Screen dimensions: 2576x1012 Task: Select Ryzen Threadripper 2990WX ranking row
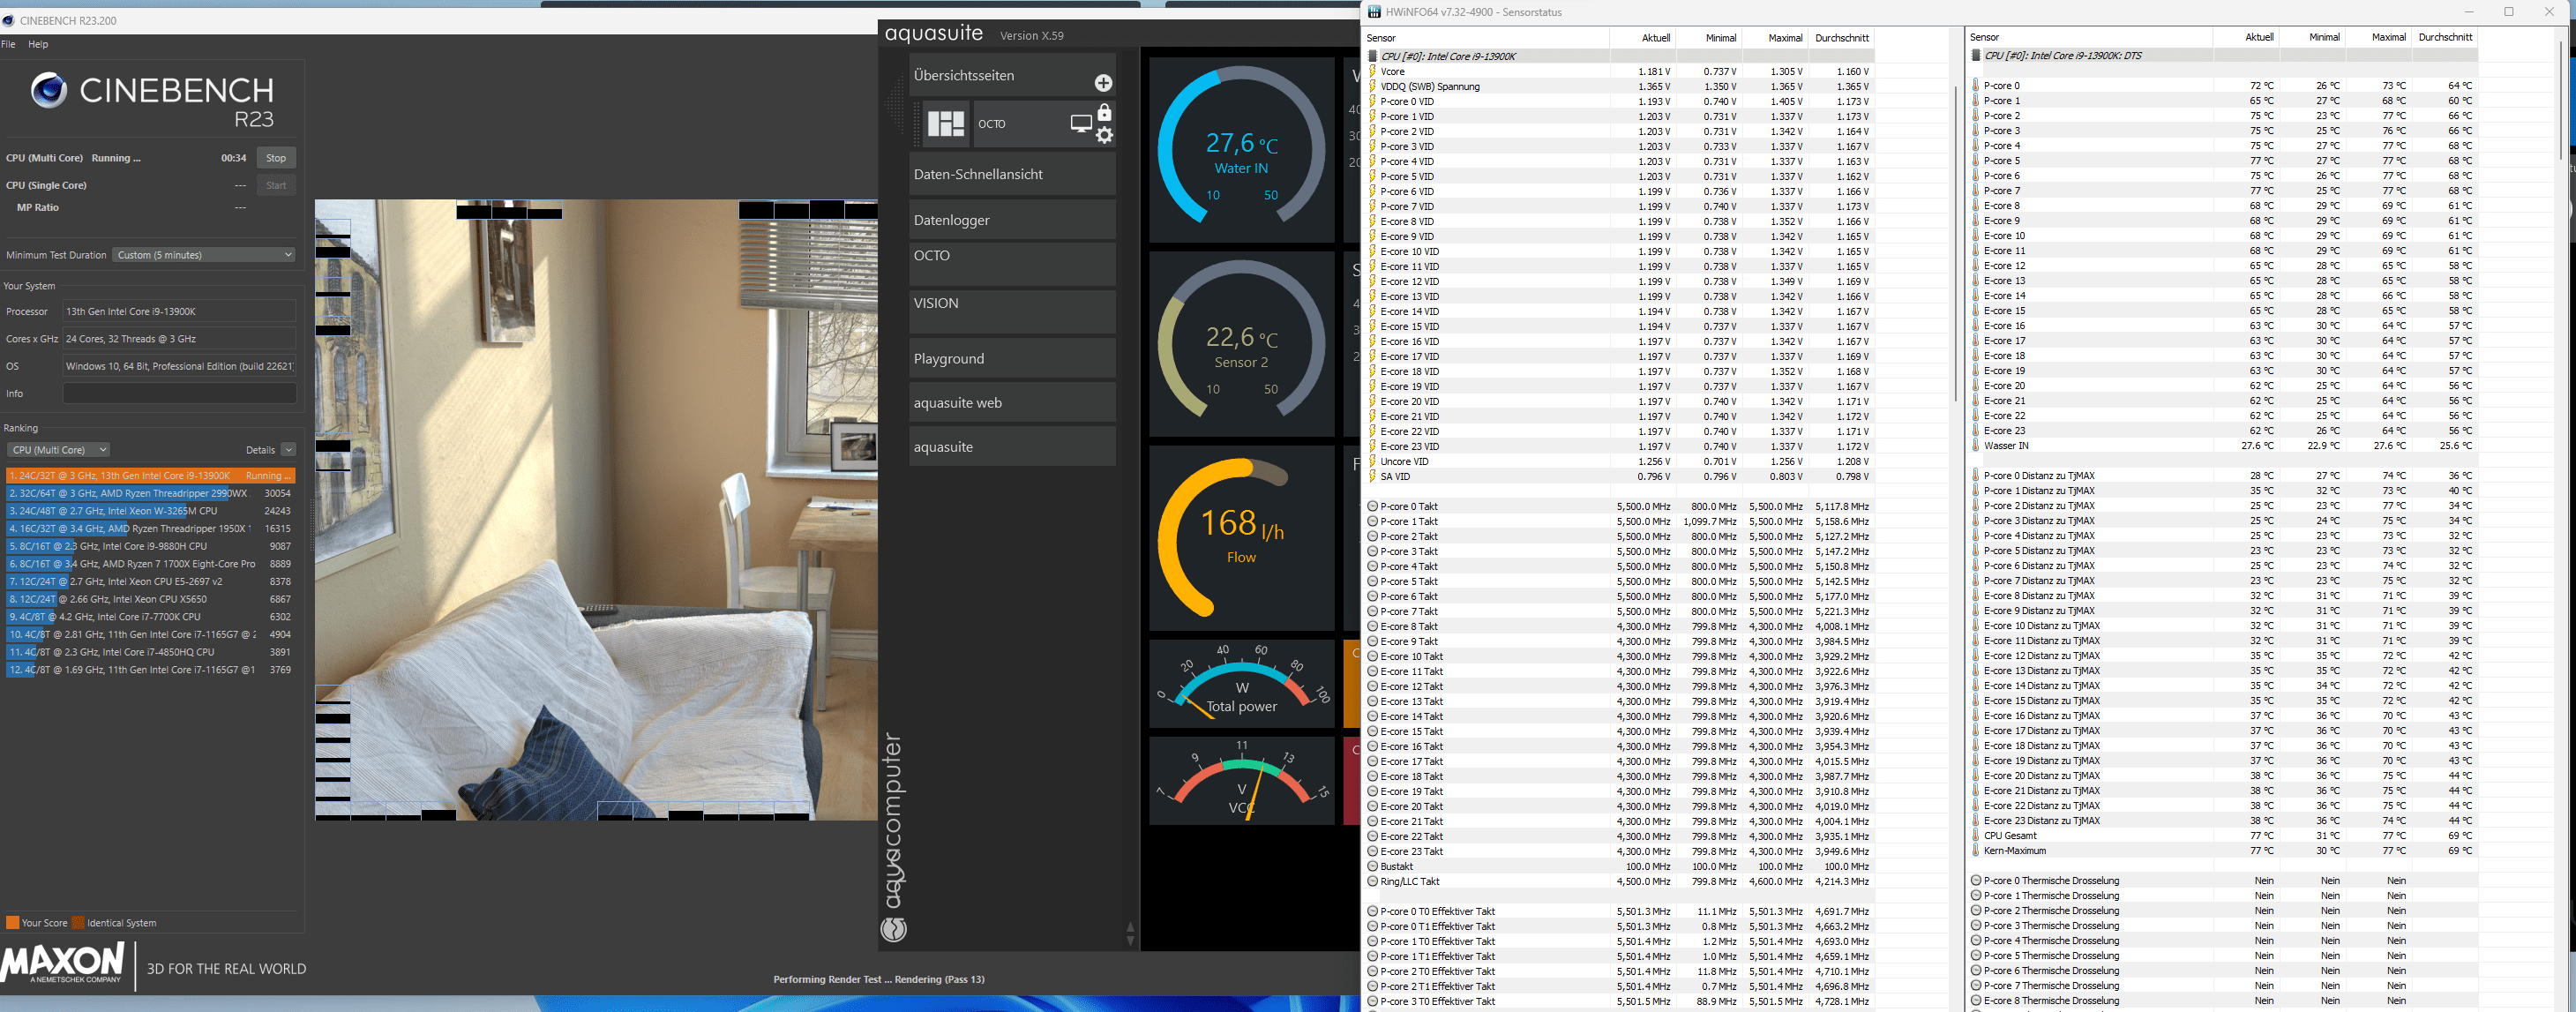tap(150, 493)
